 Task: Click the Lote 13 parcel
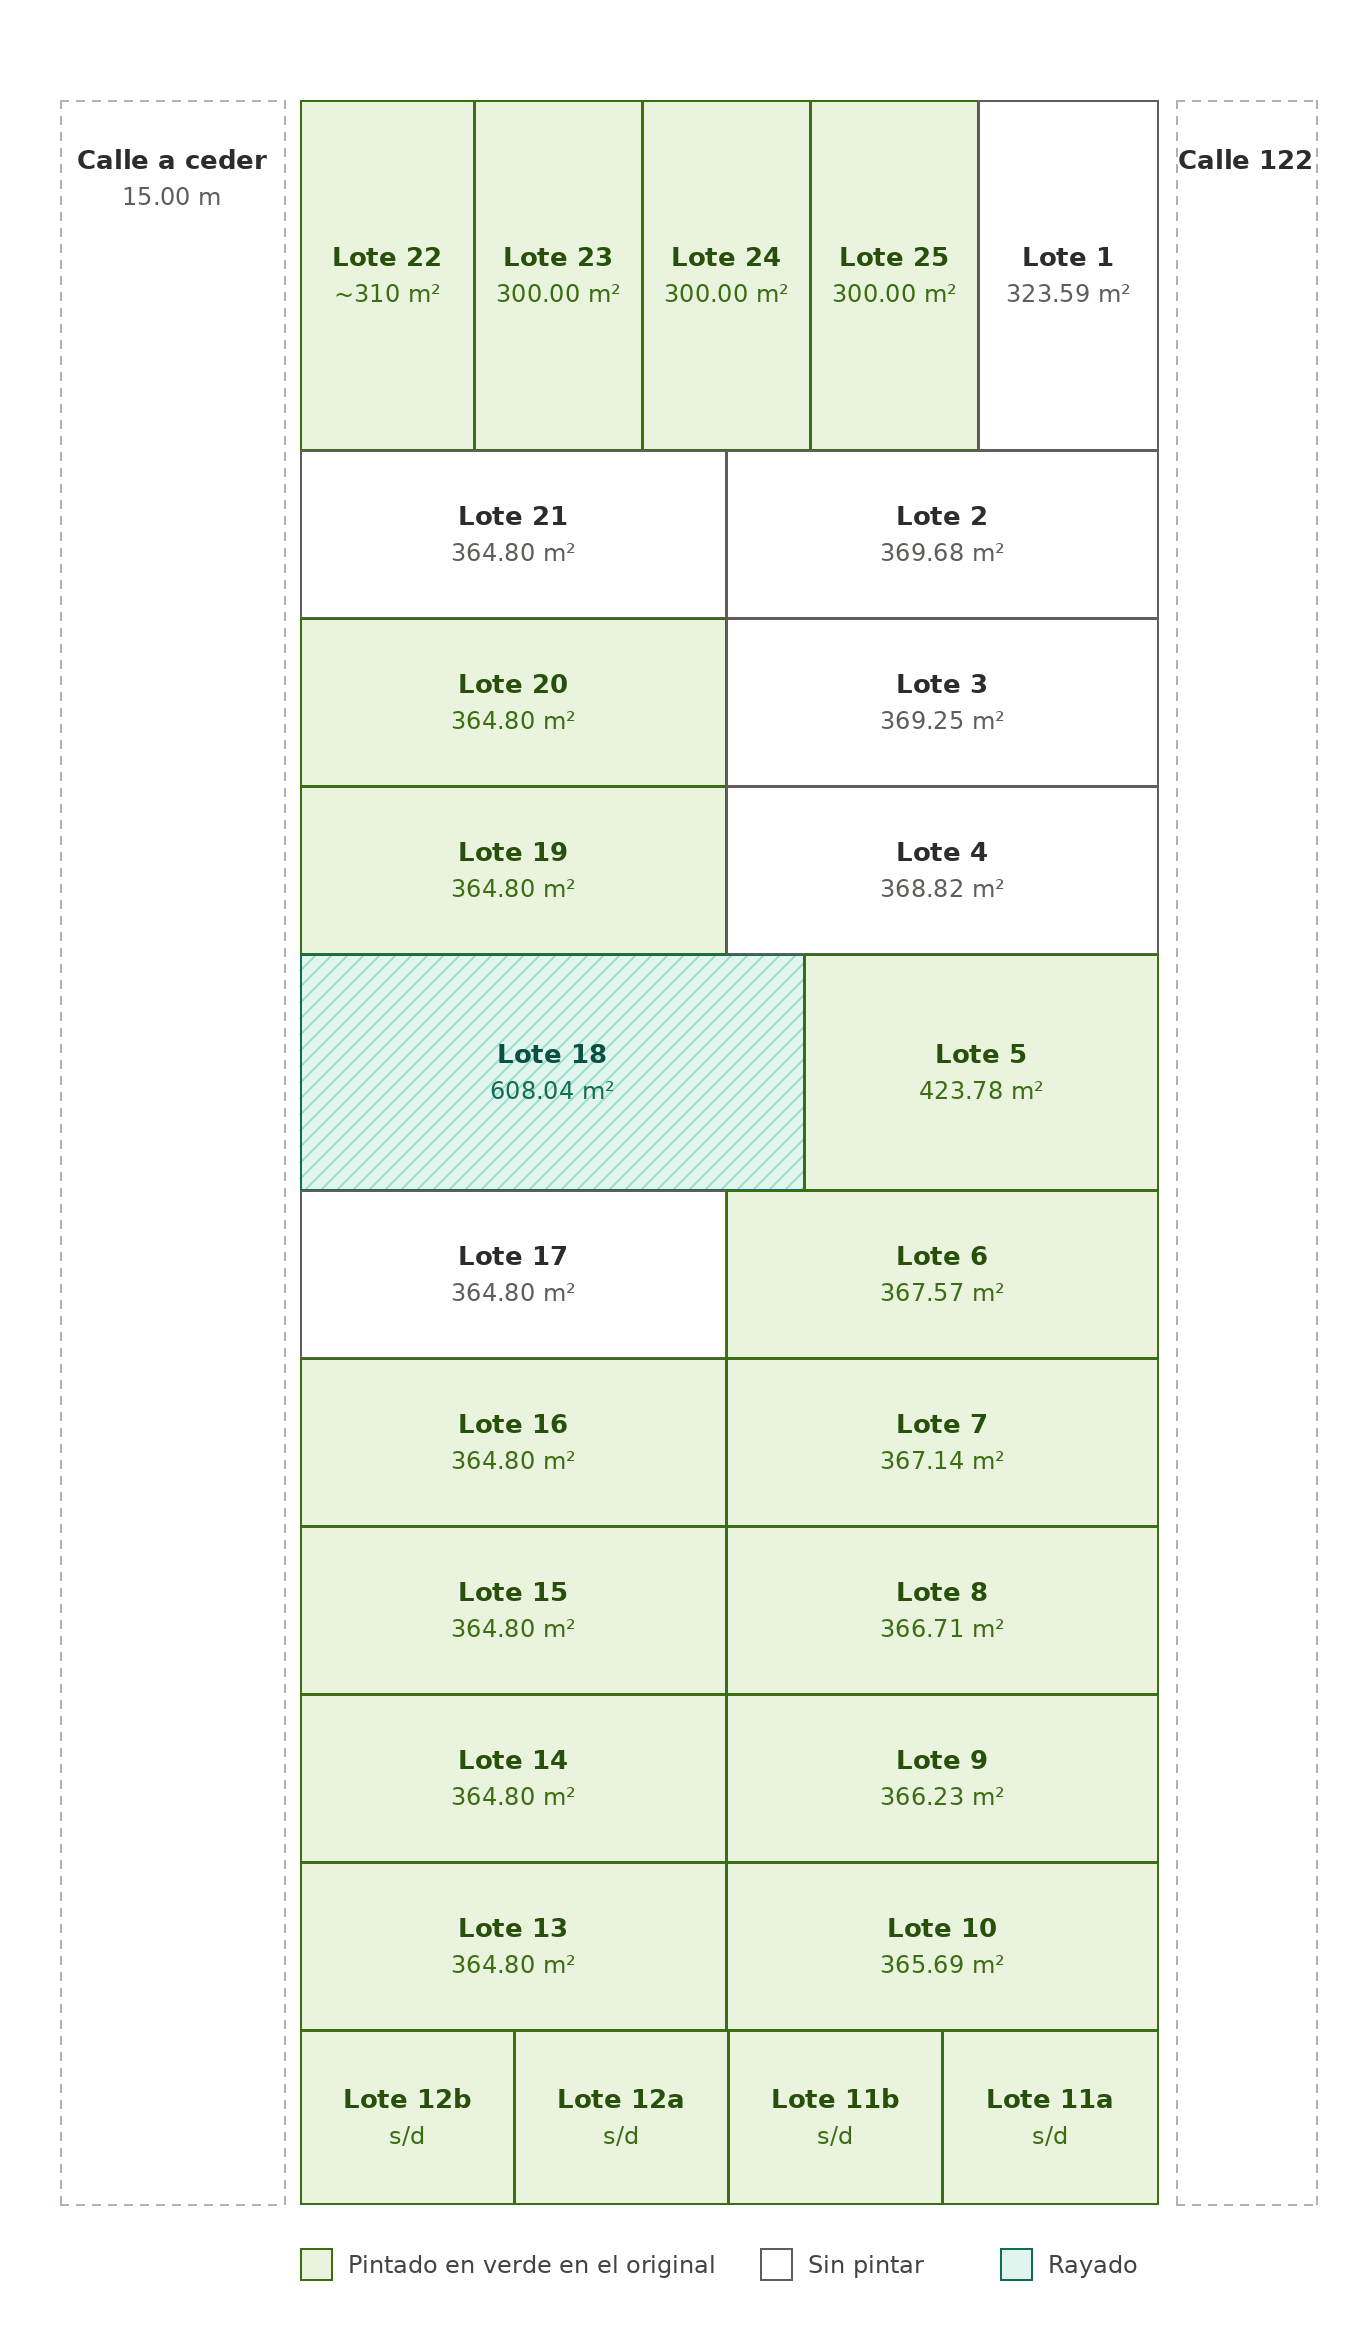[513, 1946]
